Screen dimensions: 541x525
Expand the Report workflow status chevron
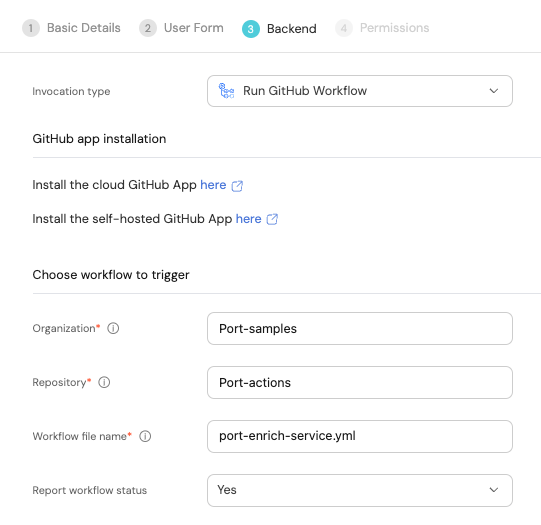point(494,490)
